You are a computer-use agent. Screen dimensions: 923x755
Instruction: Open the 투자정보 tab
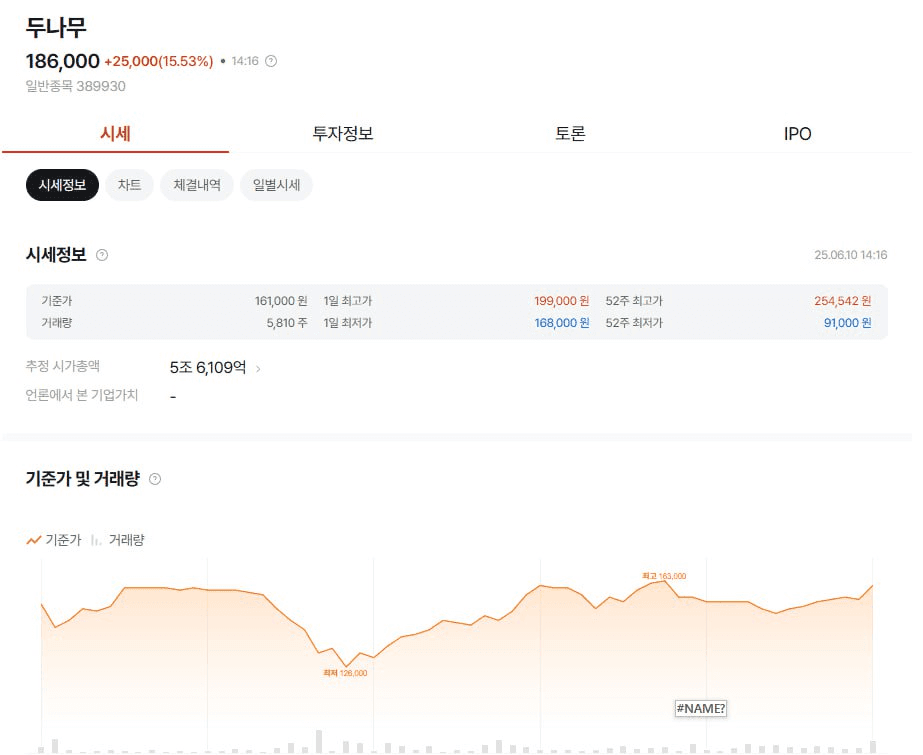click(x=343, y=134)
